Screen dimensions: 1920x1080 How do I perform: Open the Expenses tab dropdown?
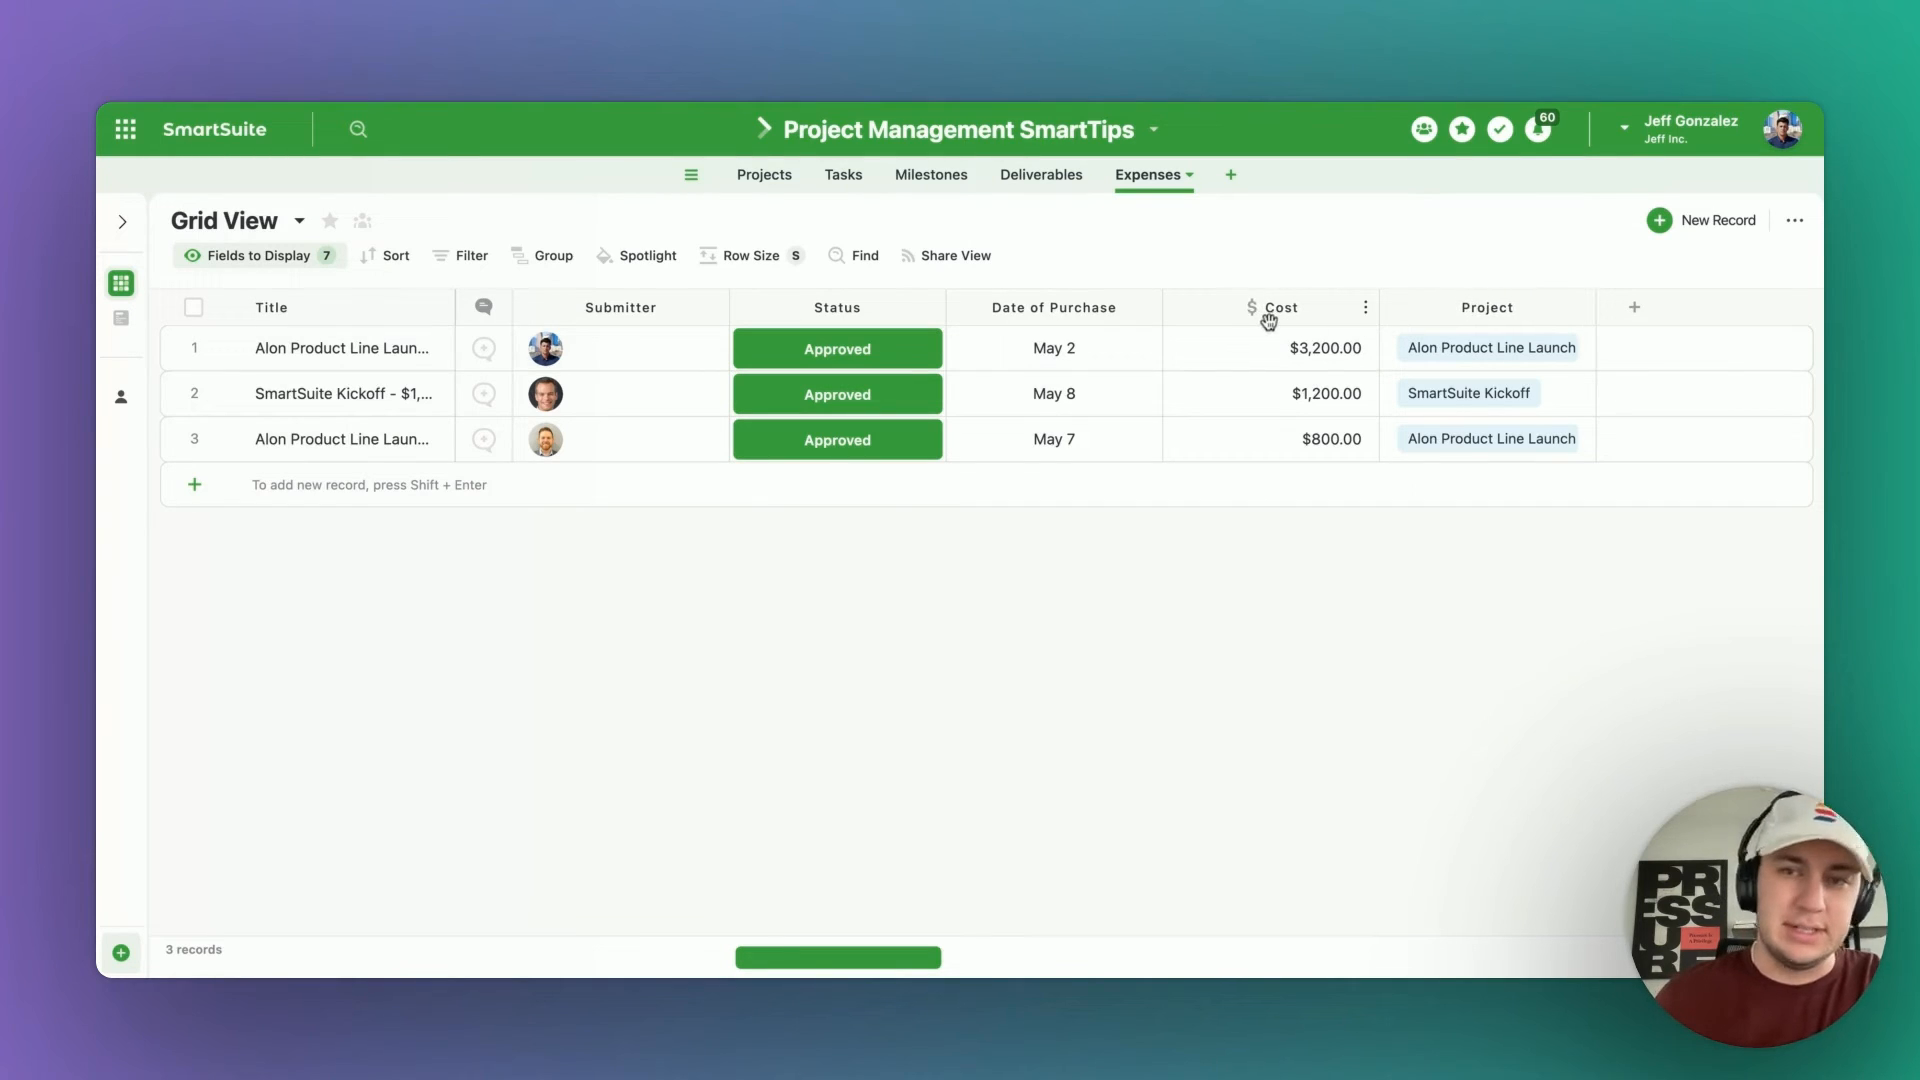tap(1190, 175)
